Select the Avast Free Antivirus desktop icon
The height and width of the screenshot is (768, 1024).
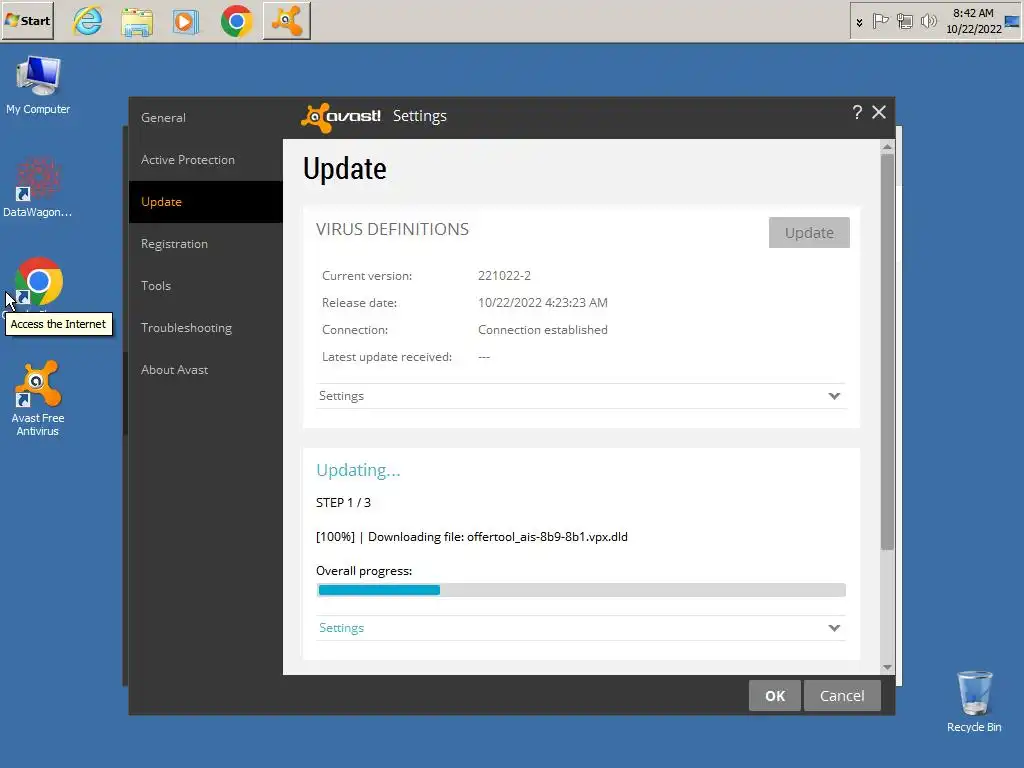pyautogui.click(x=38, y=398)
